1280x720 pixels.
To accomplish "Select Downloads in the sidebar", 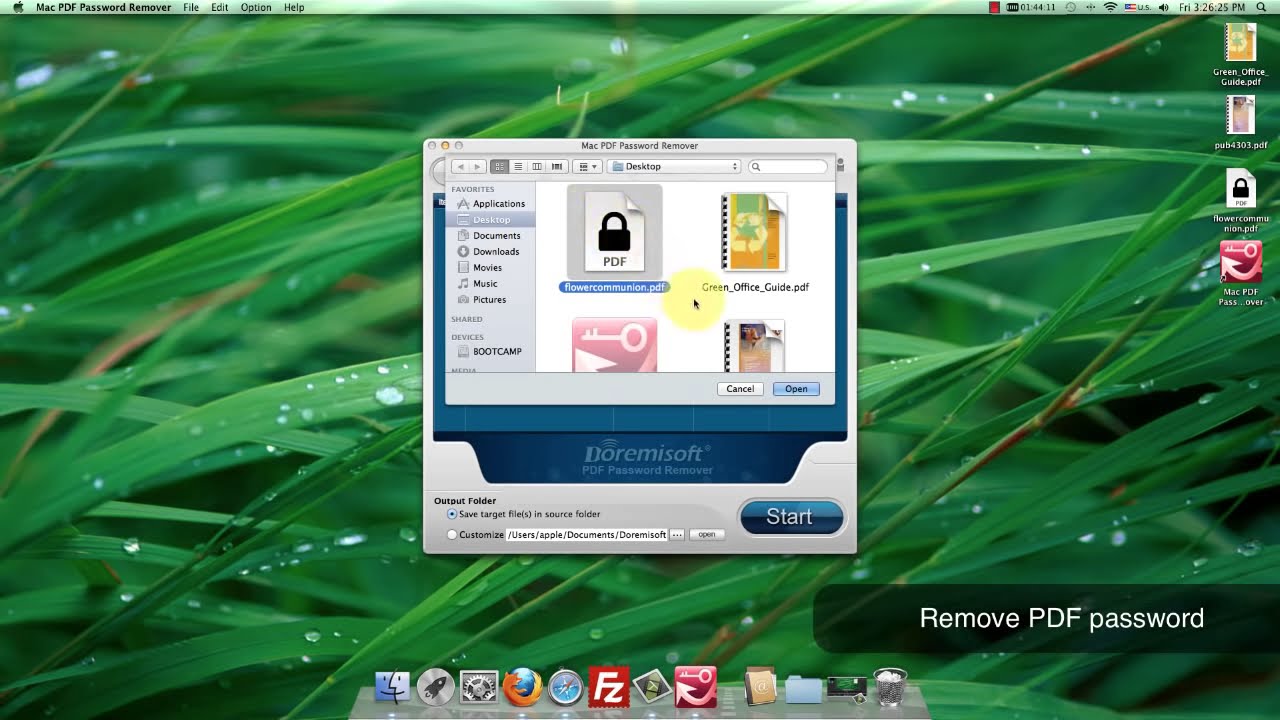I will coord(490,252).
